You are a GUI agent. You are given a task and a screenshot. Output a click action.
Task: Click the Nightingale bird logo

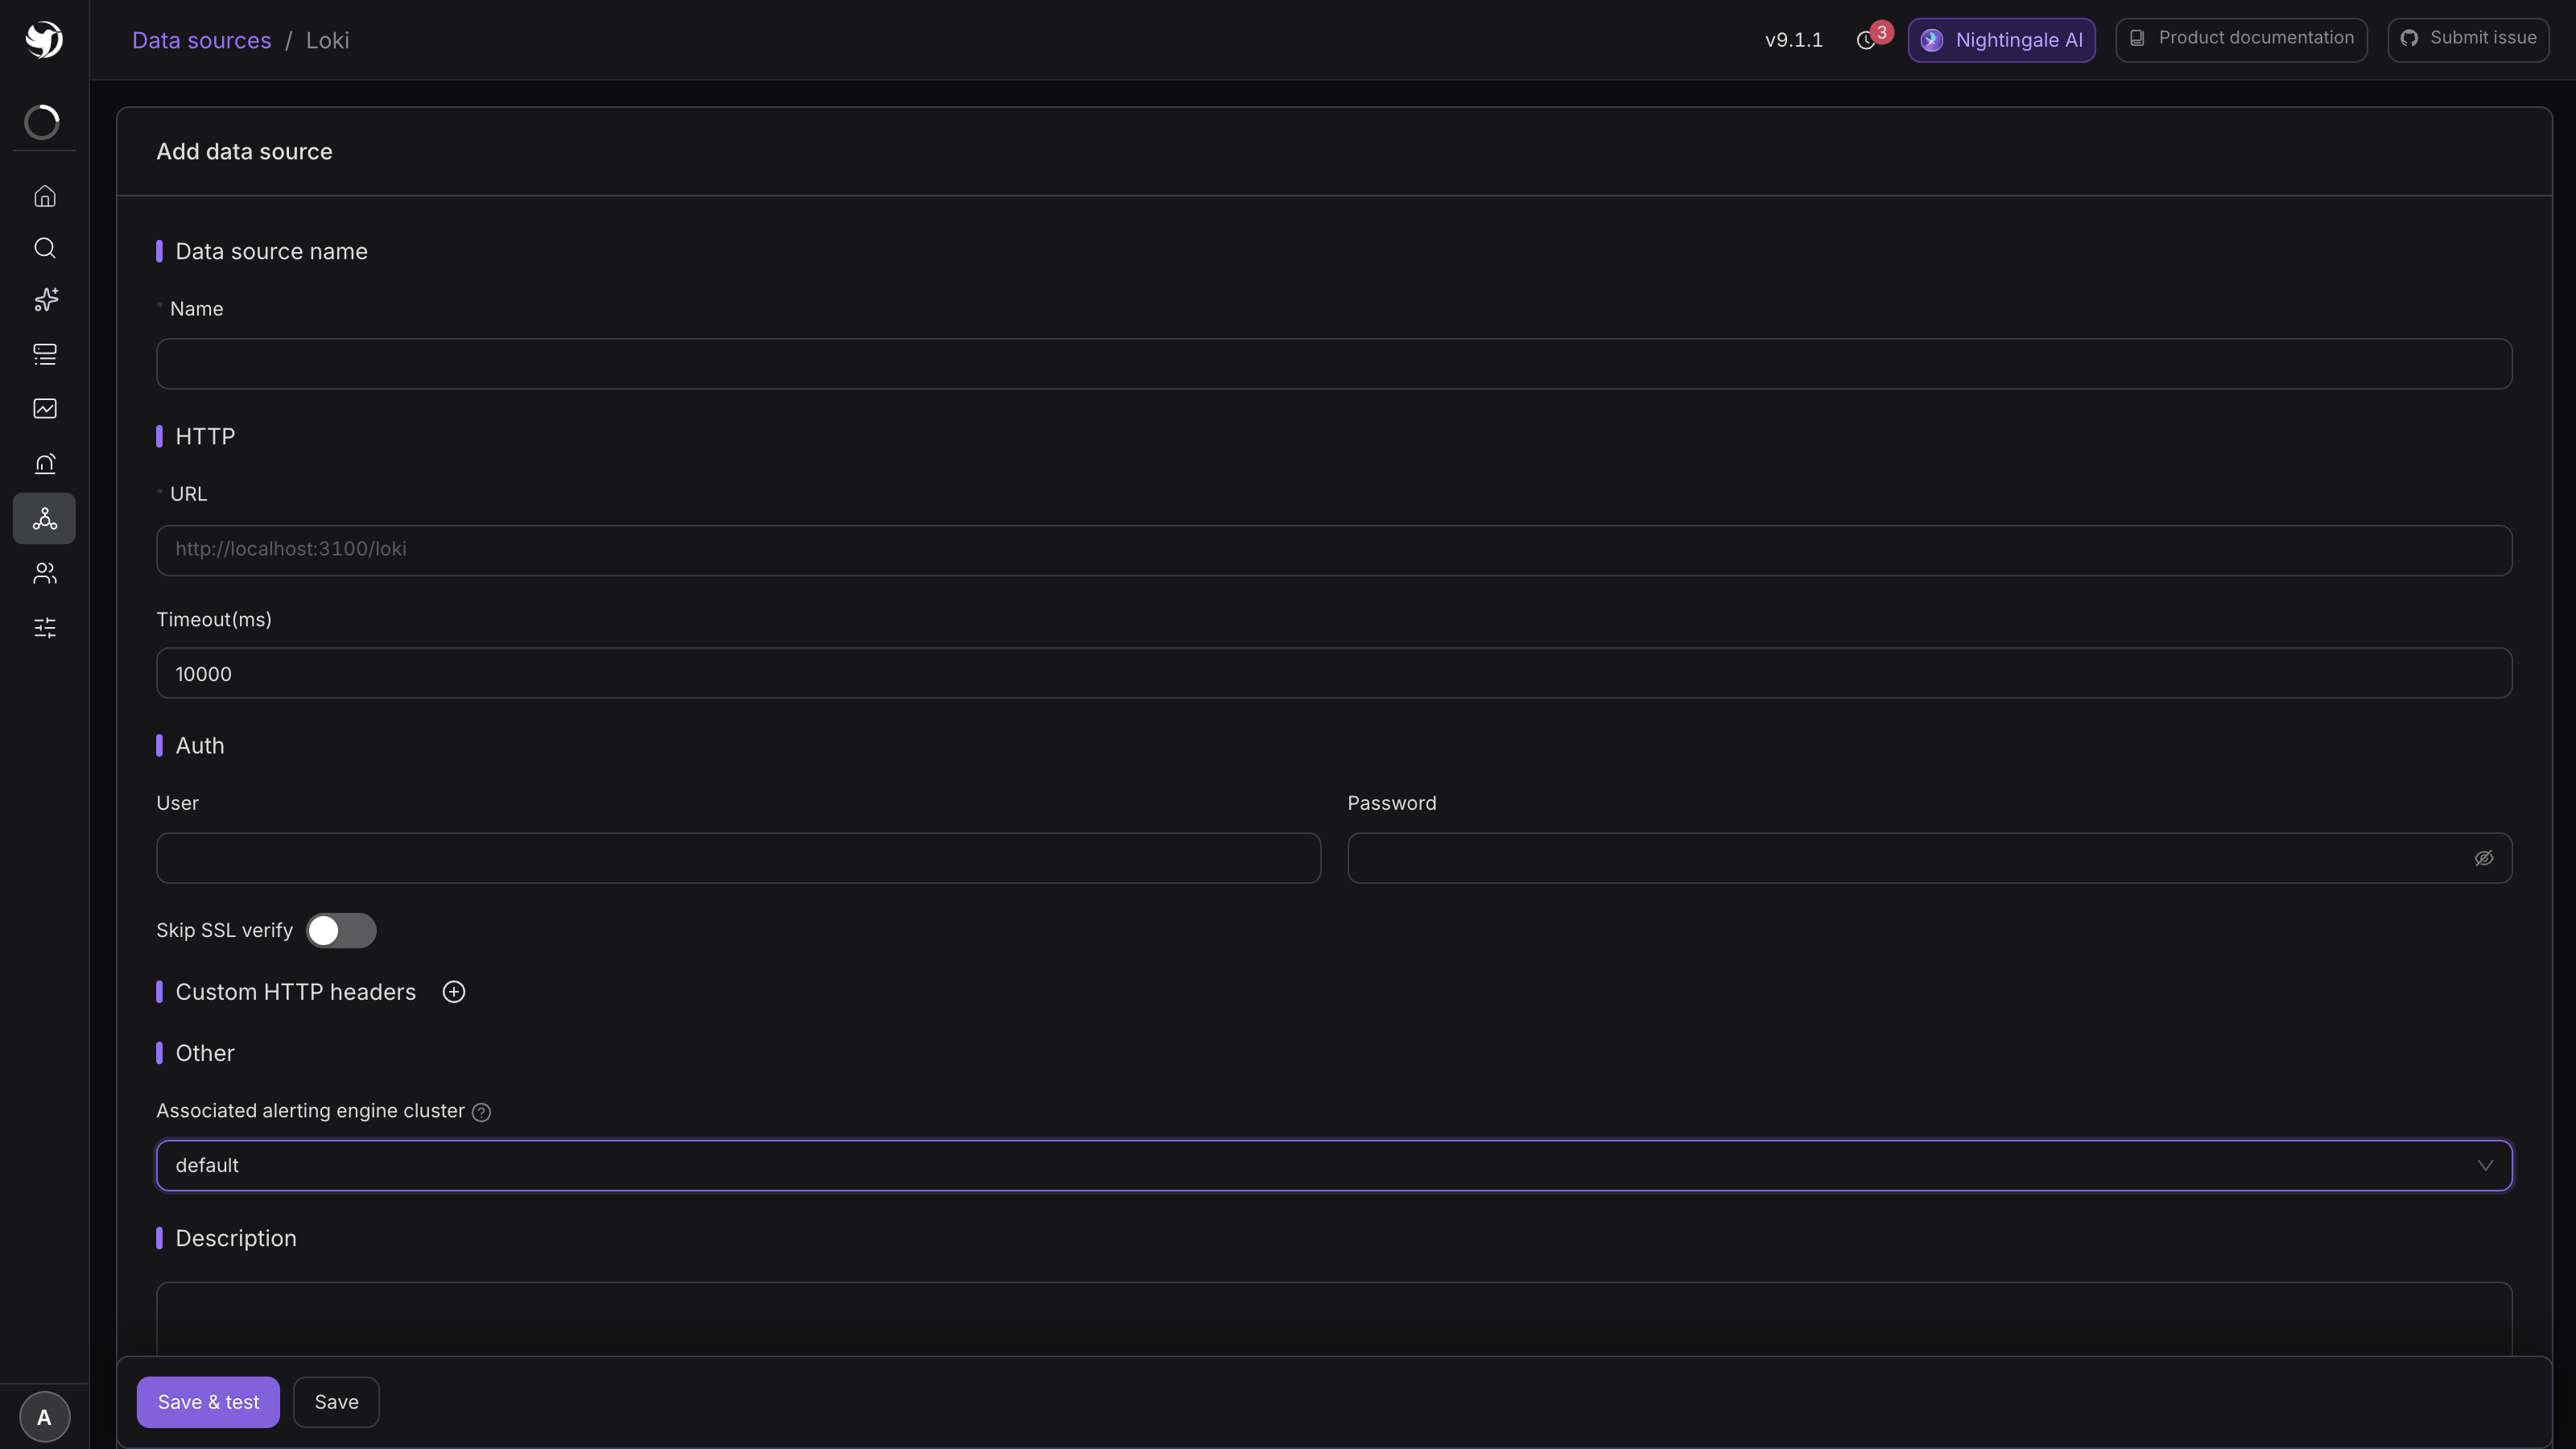pos(44,40)
